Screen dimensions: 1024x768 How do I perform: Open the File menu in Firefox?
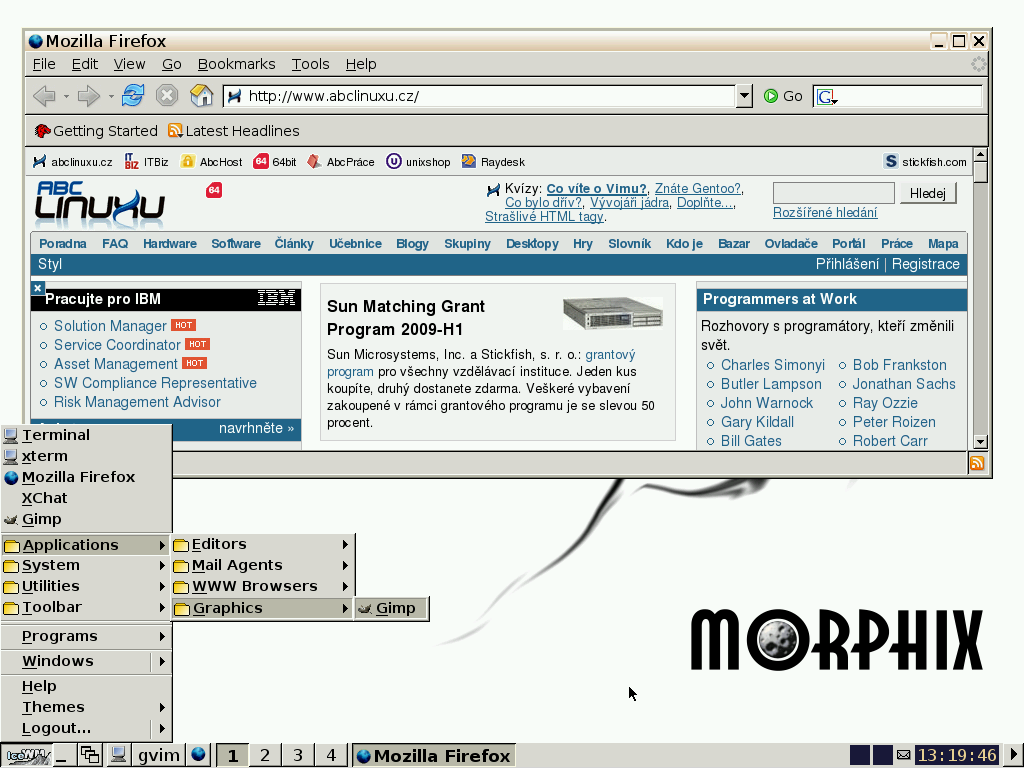[44, 64]
